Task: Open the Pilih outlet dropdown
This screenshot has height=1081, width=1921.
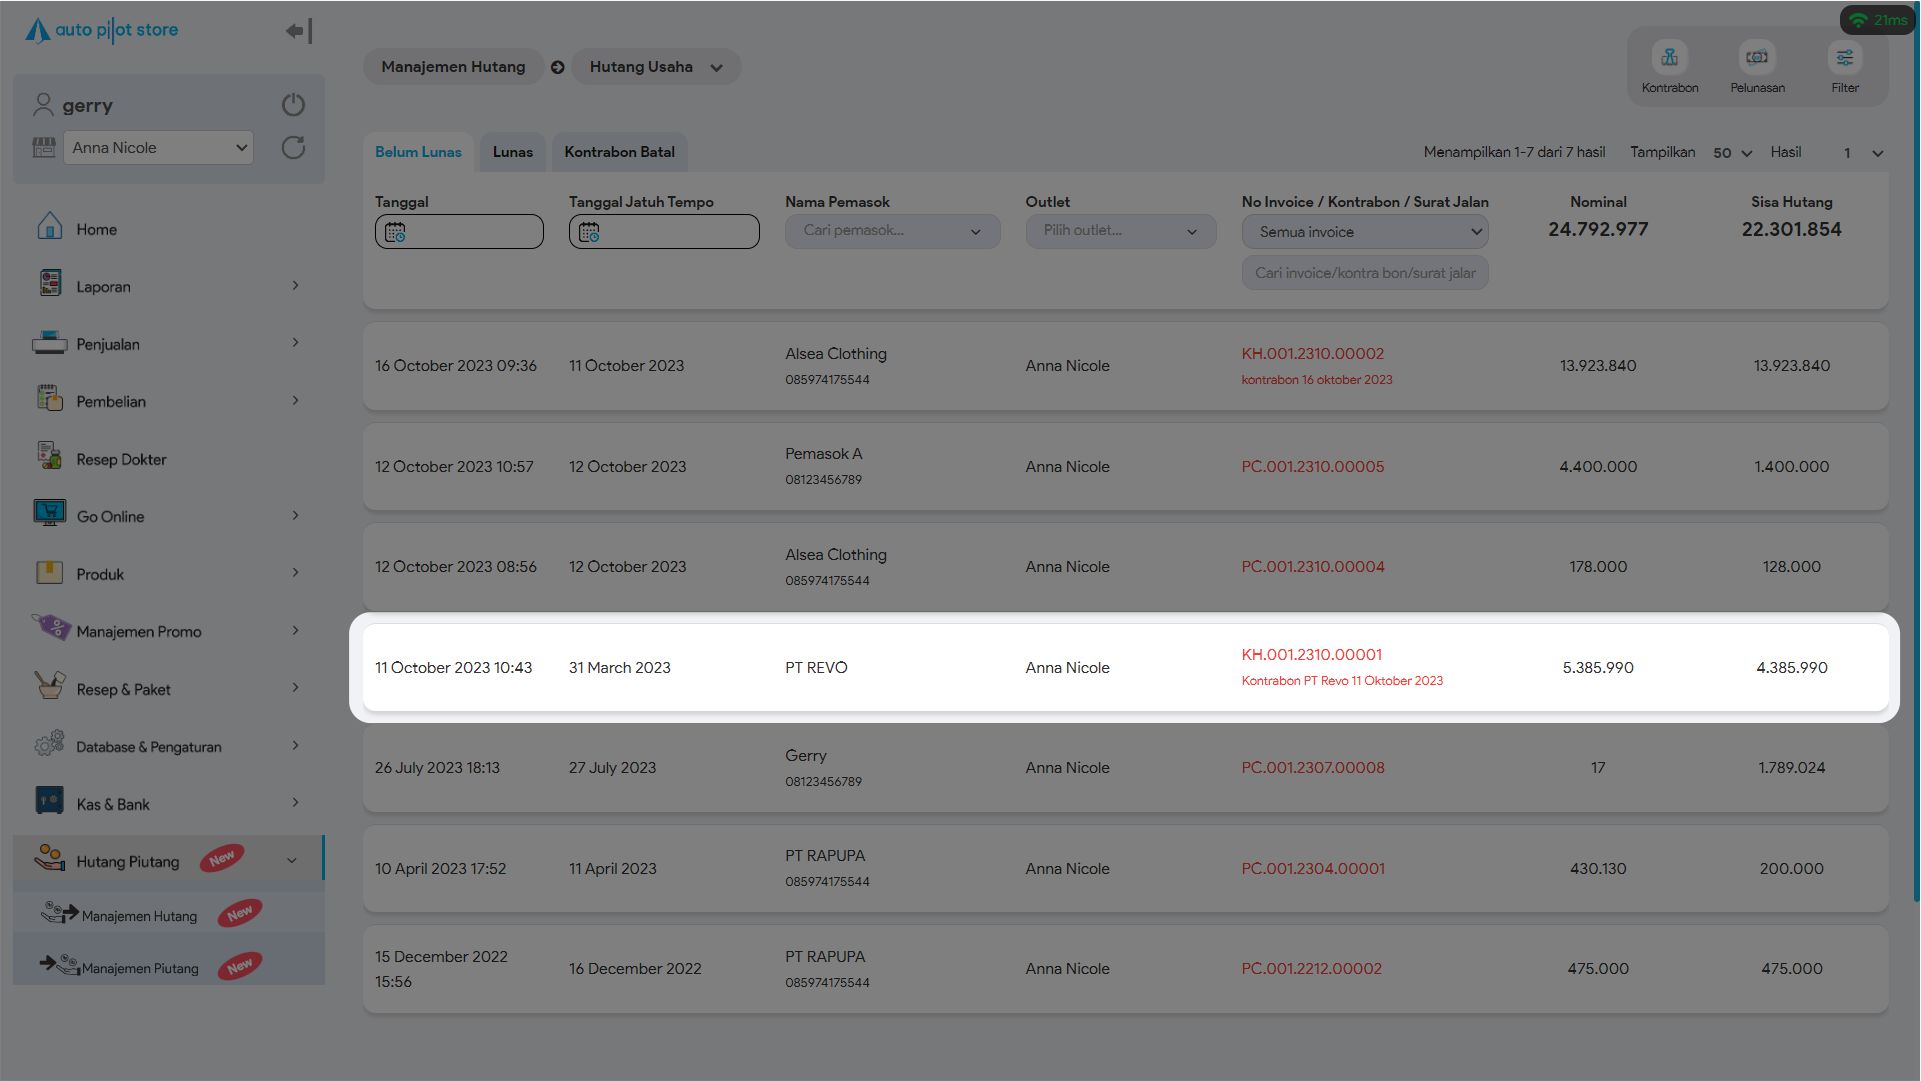Action: pyautogui.click(x=1120, y=231)
